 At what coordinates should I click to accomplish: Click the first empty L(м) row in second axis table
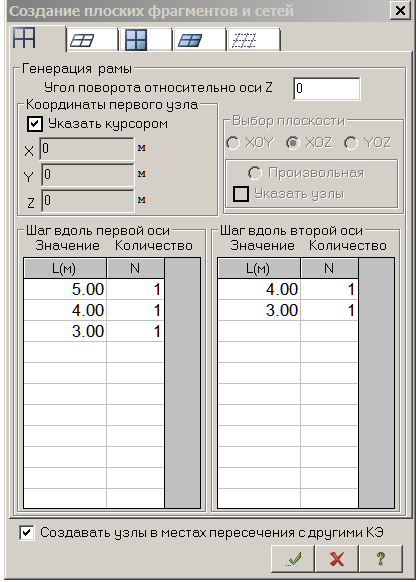click(259, 331)
